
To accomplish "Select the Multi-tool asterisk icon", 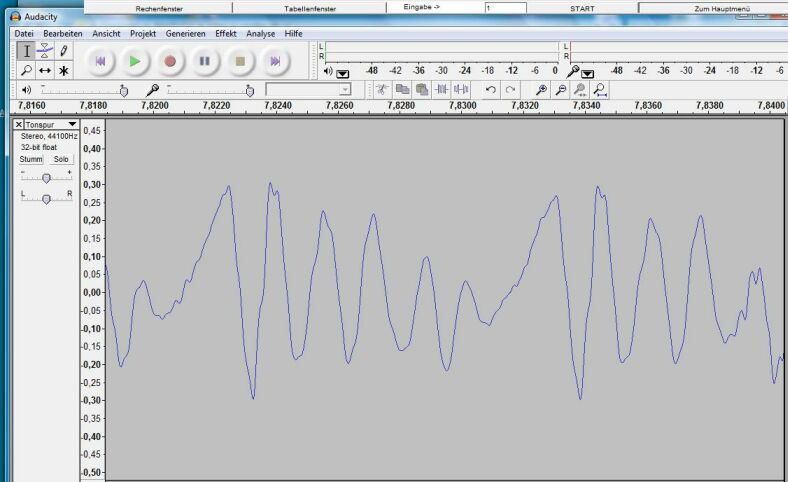I will point(64,71).
